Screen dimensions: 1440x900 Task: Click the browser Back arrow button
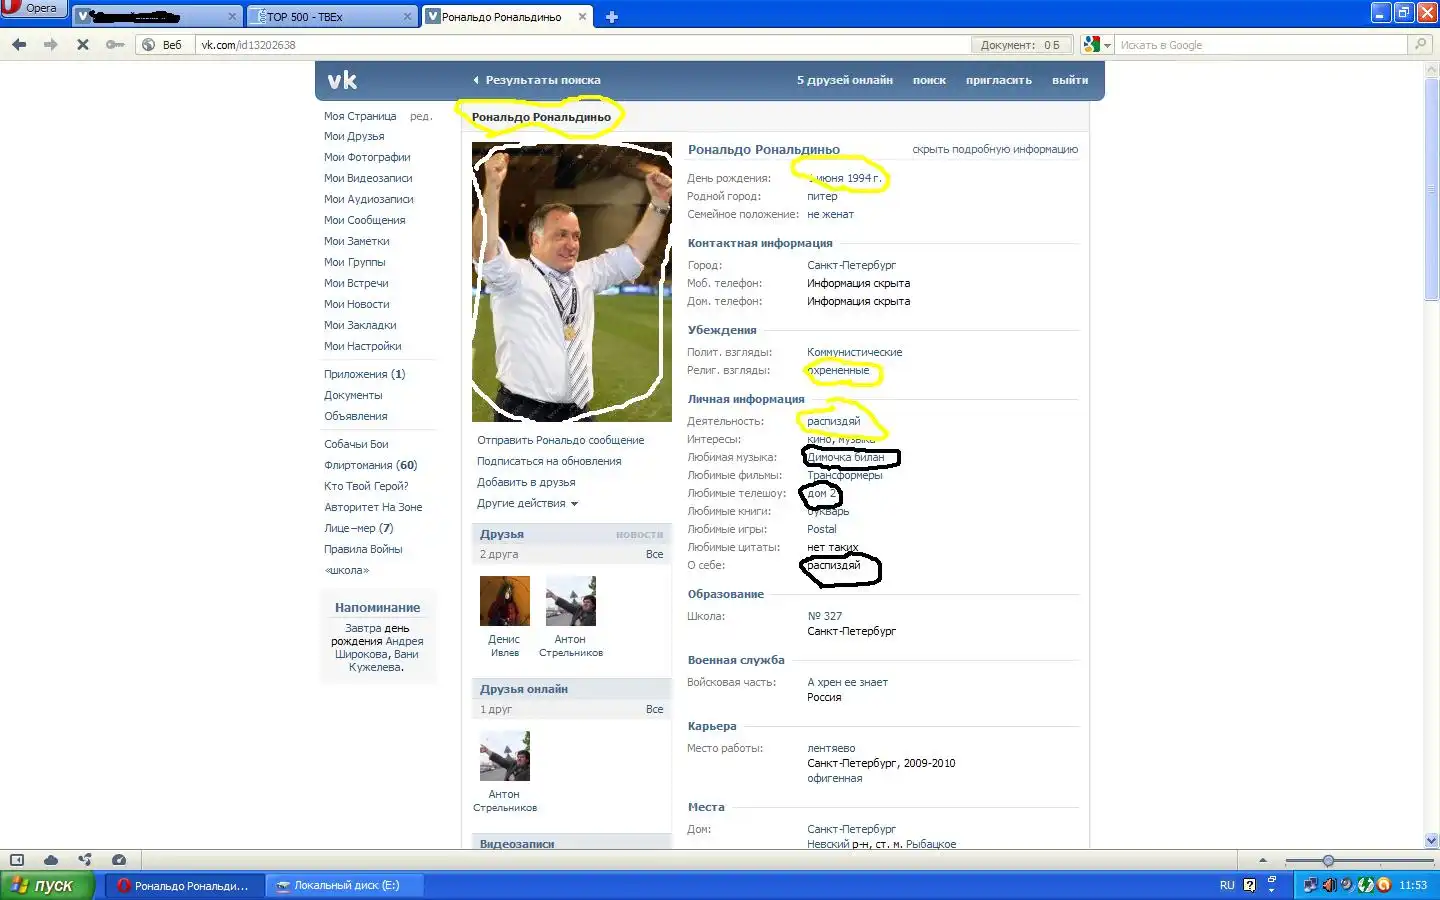click(19, 44)
